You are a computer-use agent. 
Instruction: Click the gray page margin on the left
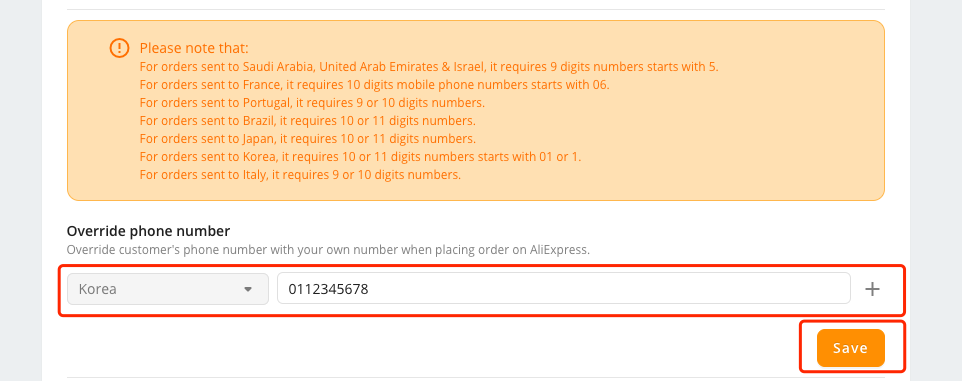[20, 190]
